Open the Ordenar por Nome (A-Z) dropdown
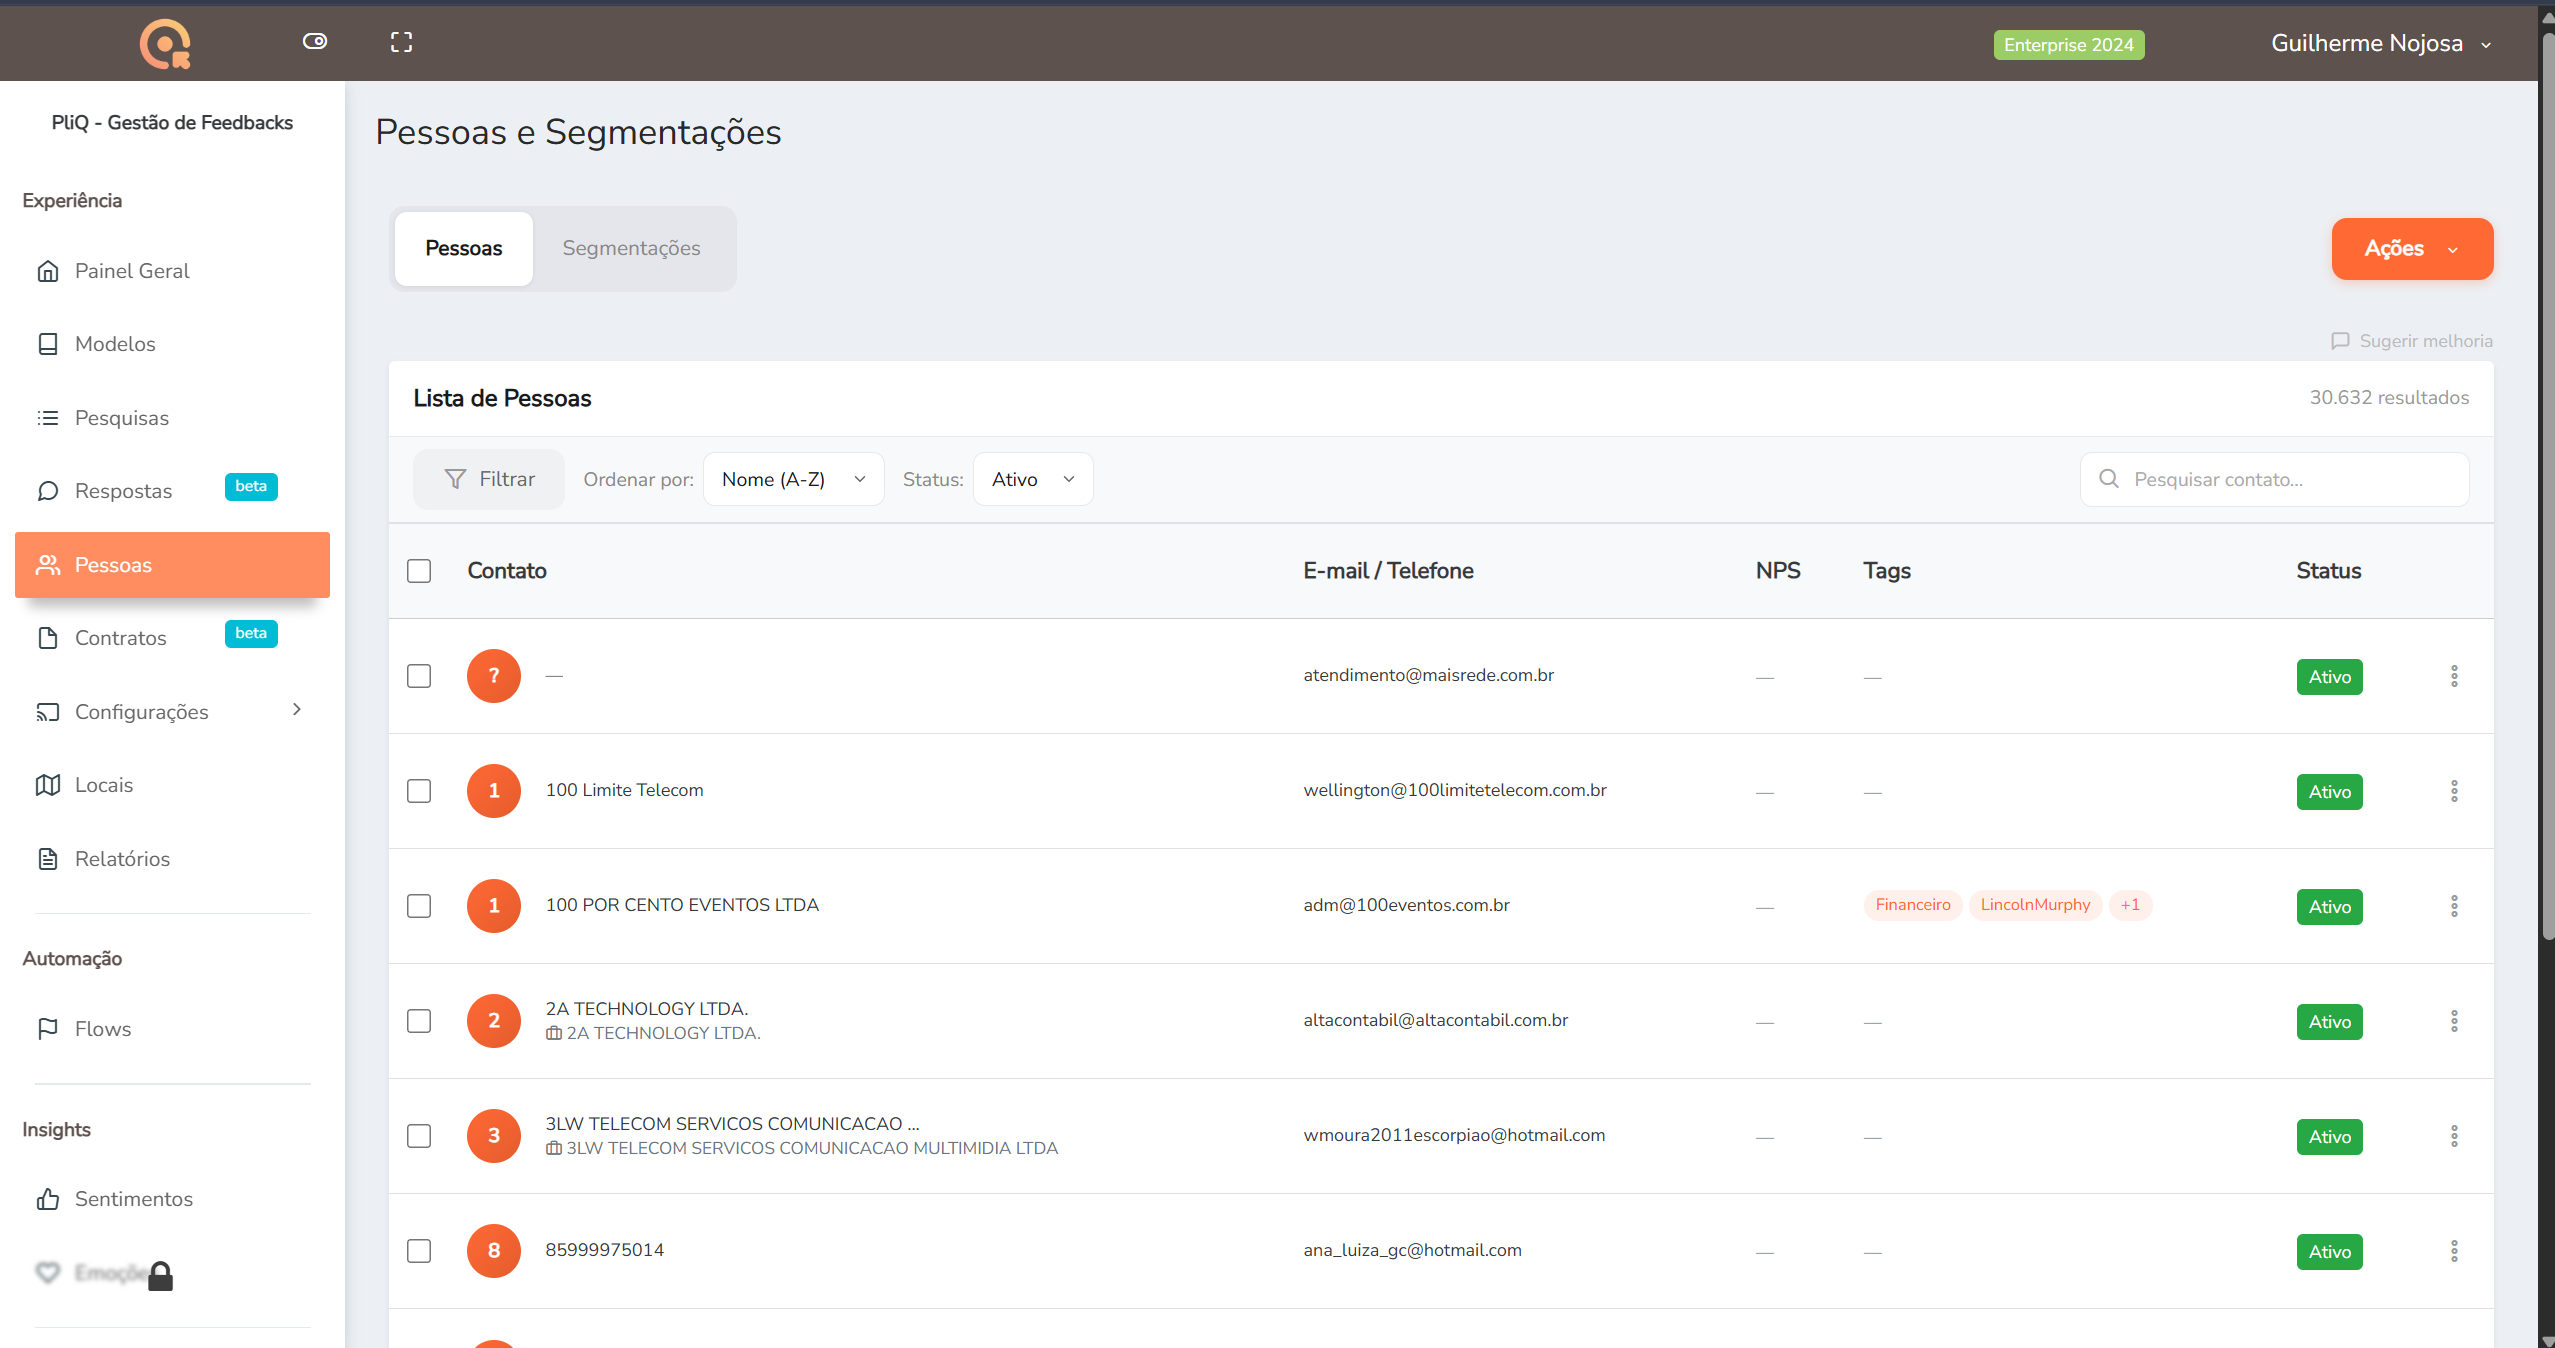 (794, 480)
